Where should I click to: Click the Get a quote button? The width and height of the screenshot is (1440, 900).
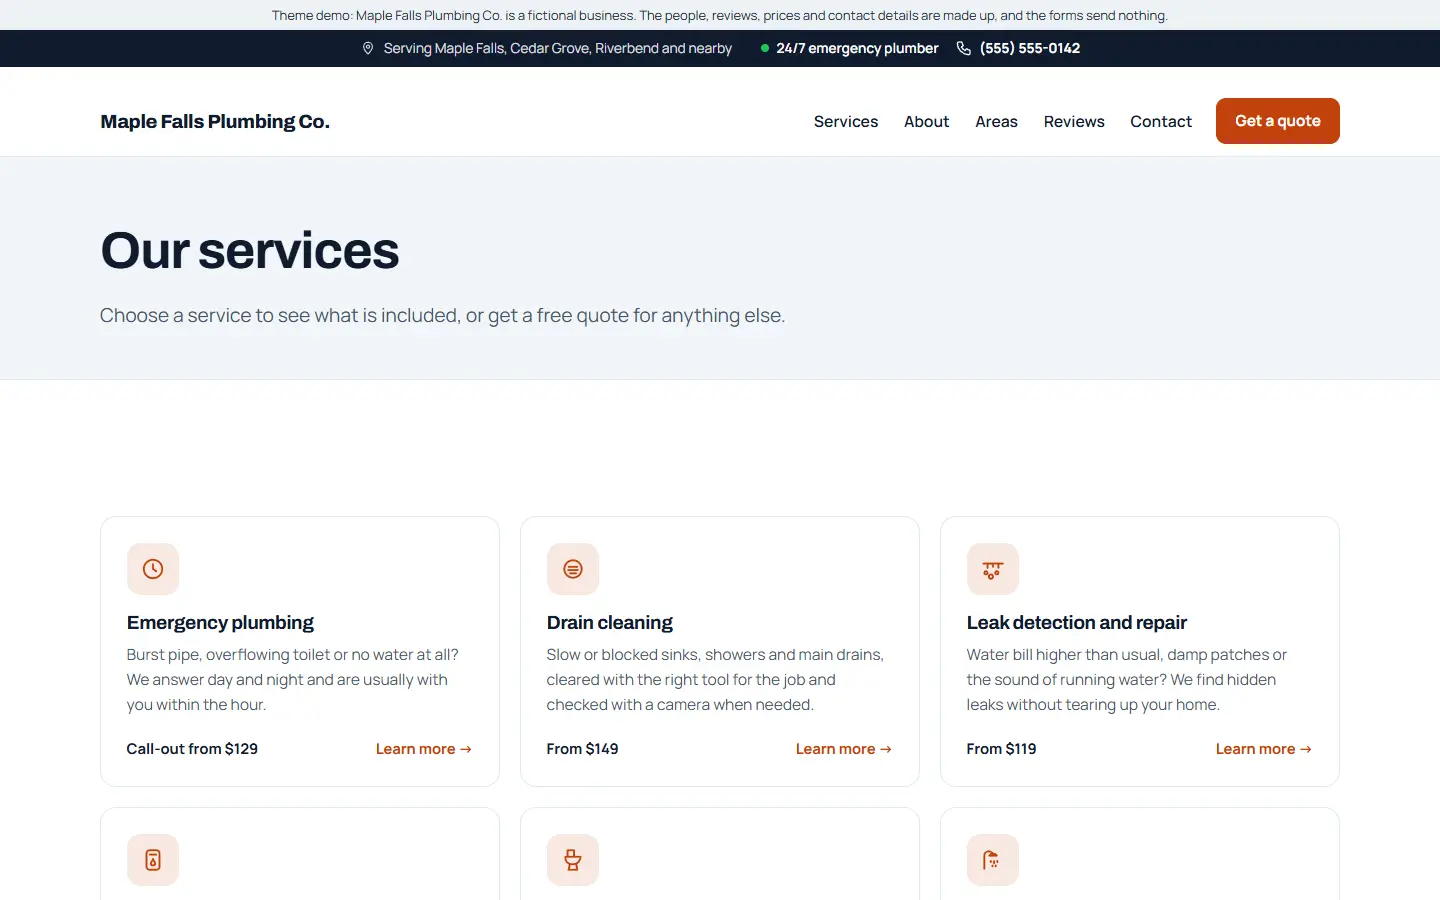[x=1278, y=121]
